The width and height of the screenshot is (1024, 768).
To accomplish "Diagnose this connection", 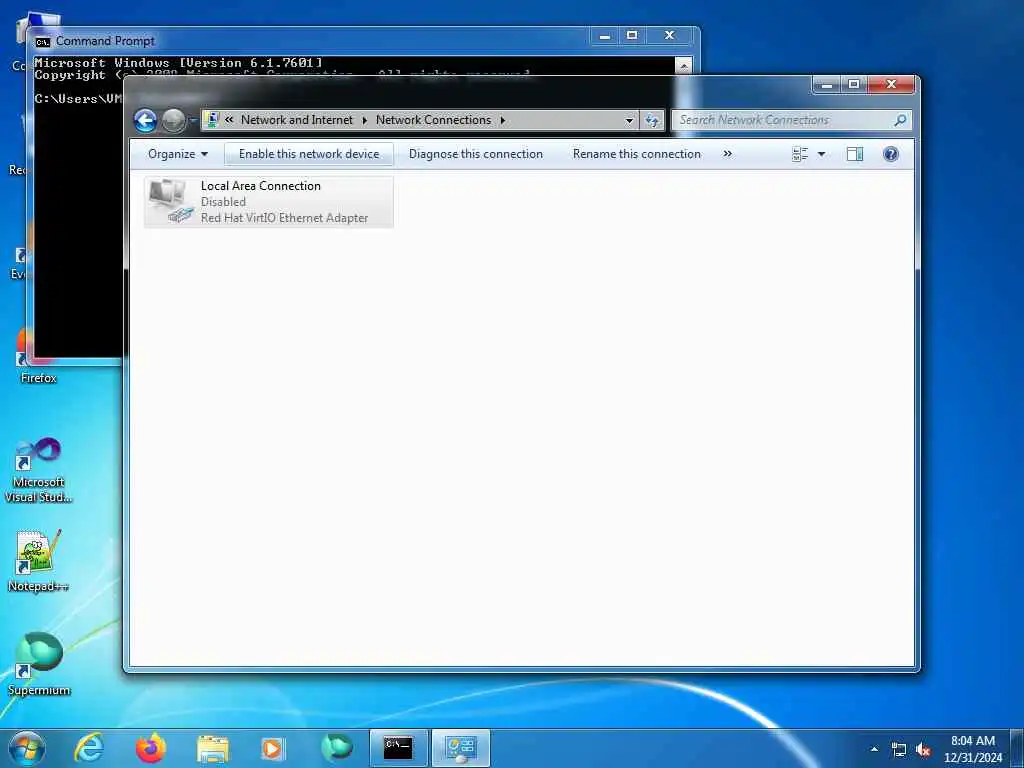I will [475, 154].
